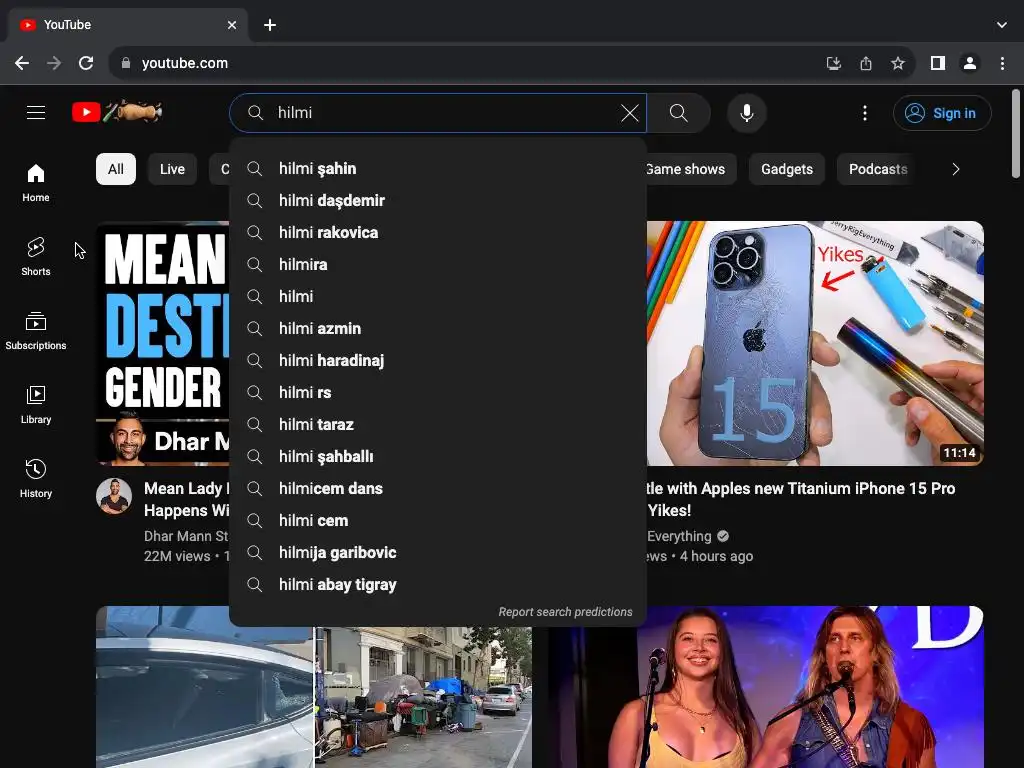Viewport: 1024px width, 768px height.
Task: Click the site lock icon
Action: [126, 63]
